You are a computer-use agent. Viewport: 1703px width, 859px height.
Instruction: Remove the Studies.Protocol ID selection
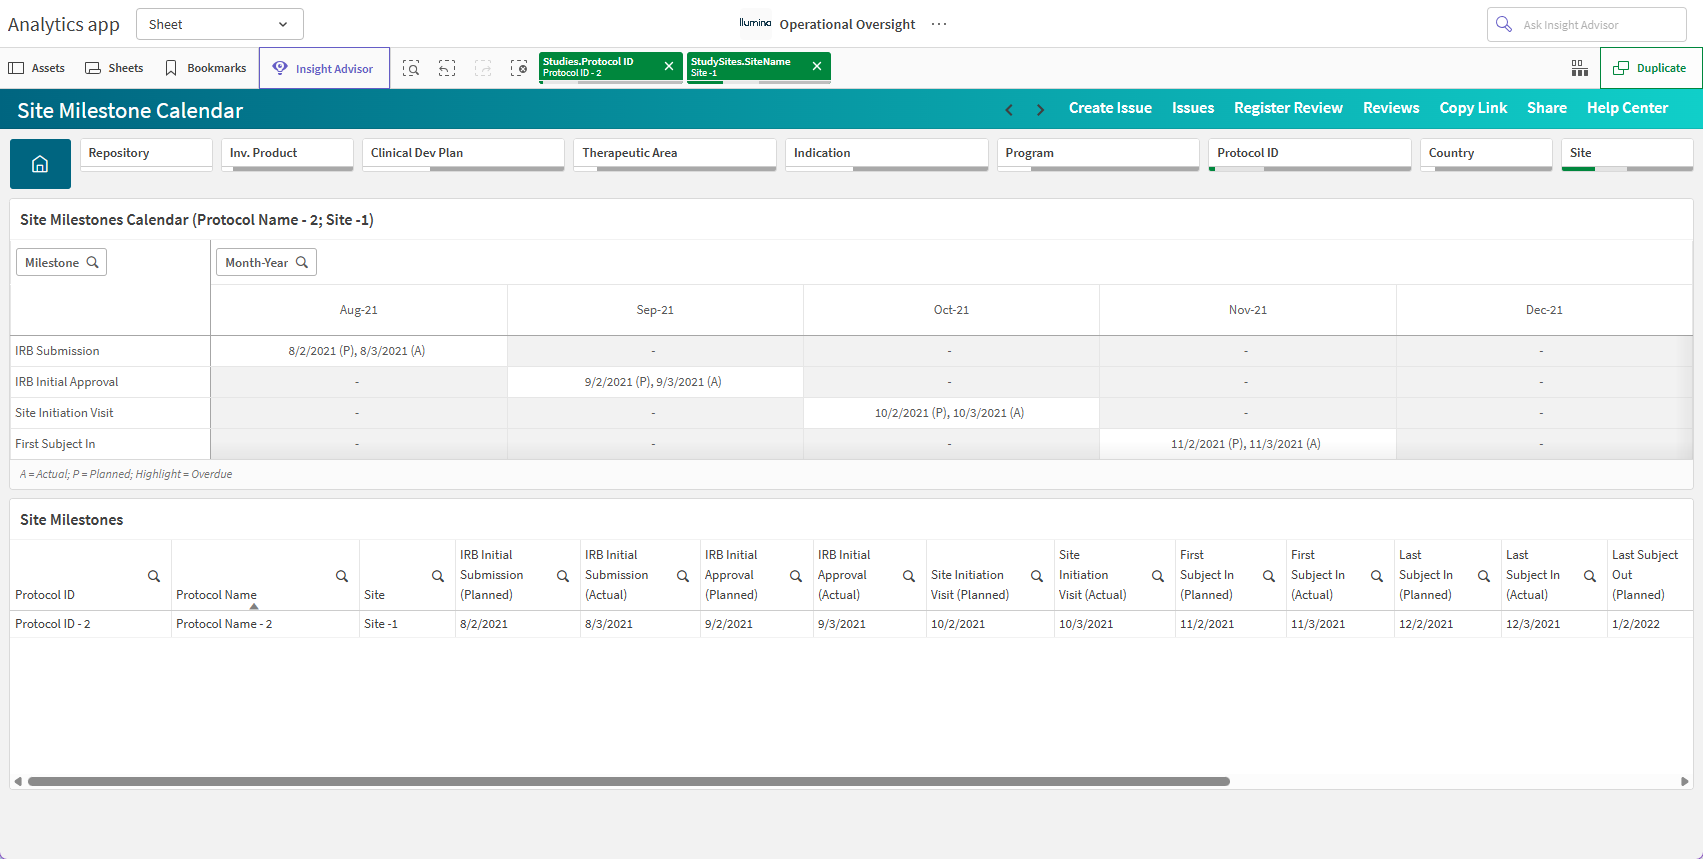[x=669, y=66]
